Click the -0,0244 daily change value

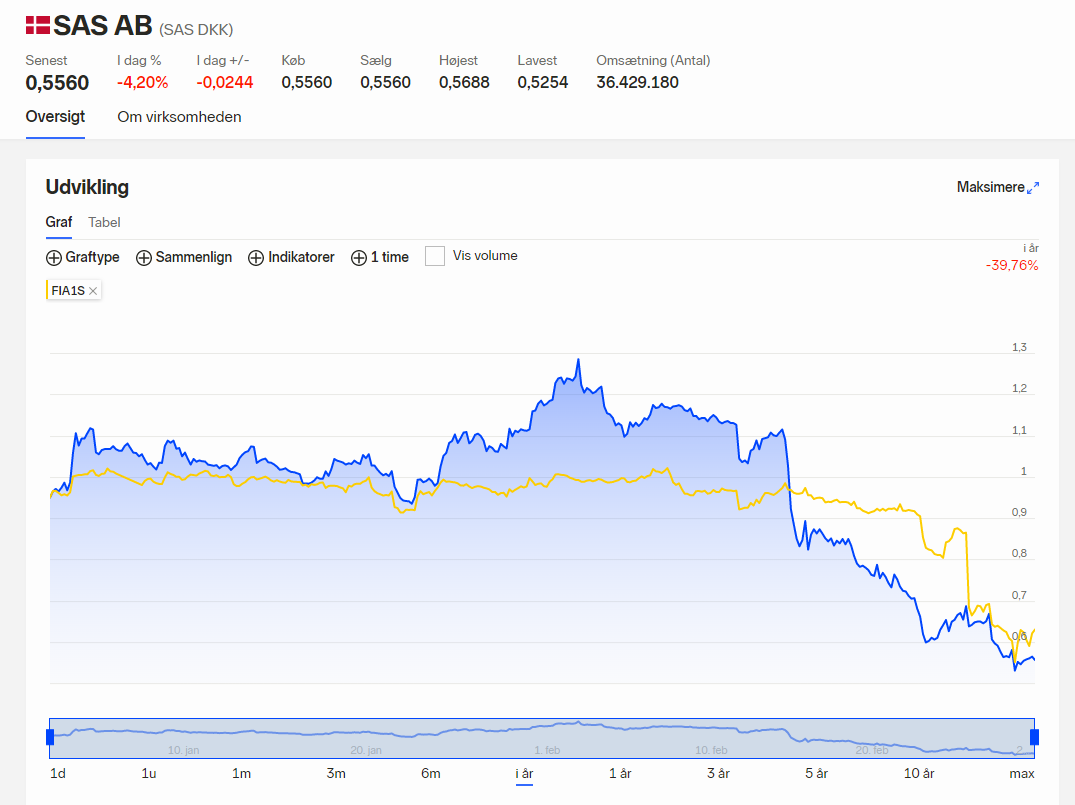pos(225,82)
